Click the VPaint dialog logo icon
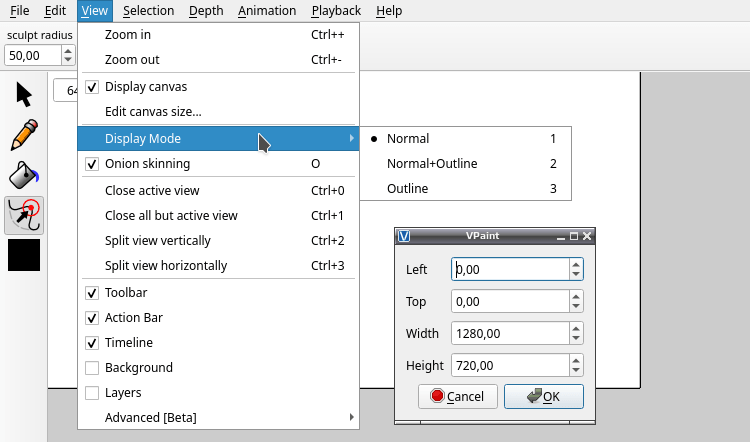This screenshot has height=442, width=750. click(x=404, y=236)
